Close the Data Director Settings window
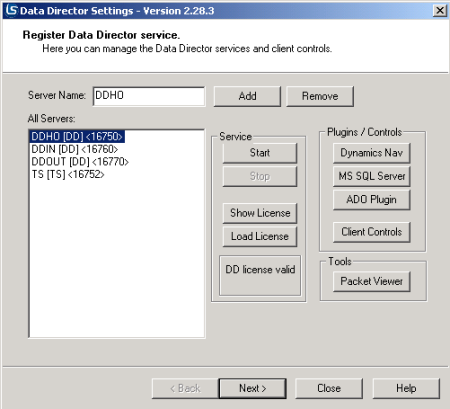Image resolution: width=450 pixels, height=409 pixels. (440, 11)
